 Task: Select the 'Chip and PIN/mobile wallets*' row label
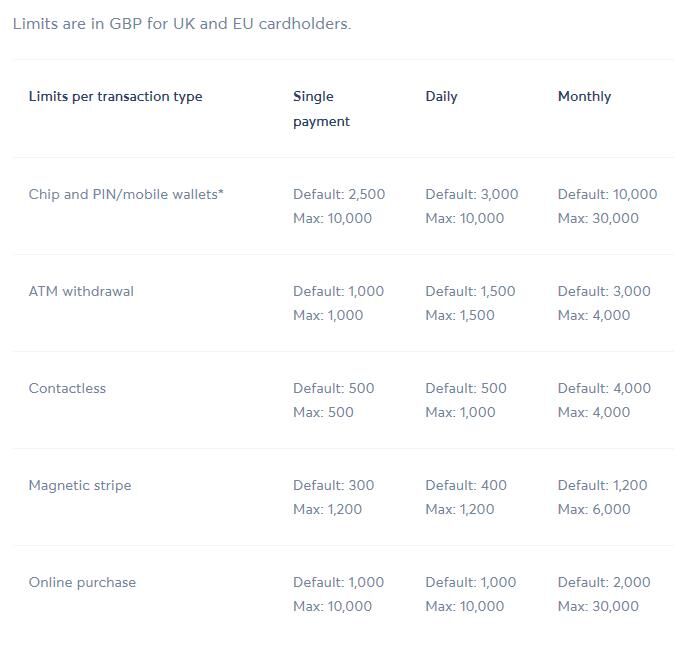point(126,194)
